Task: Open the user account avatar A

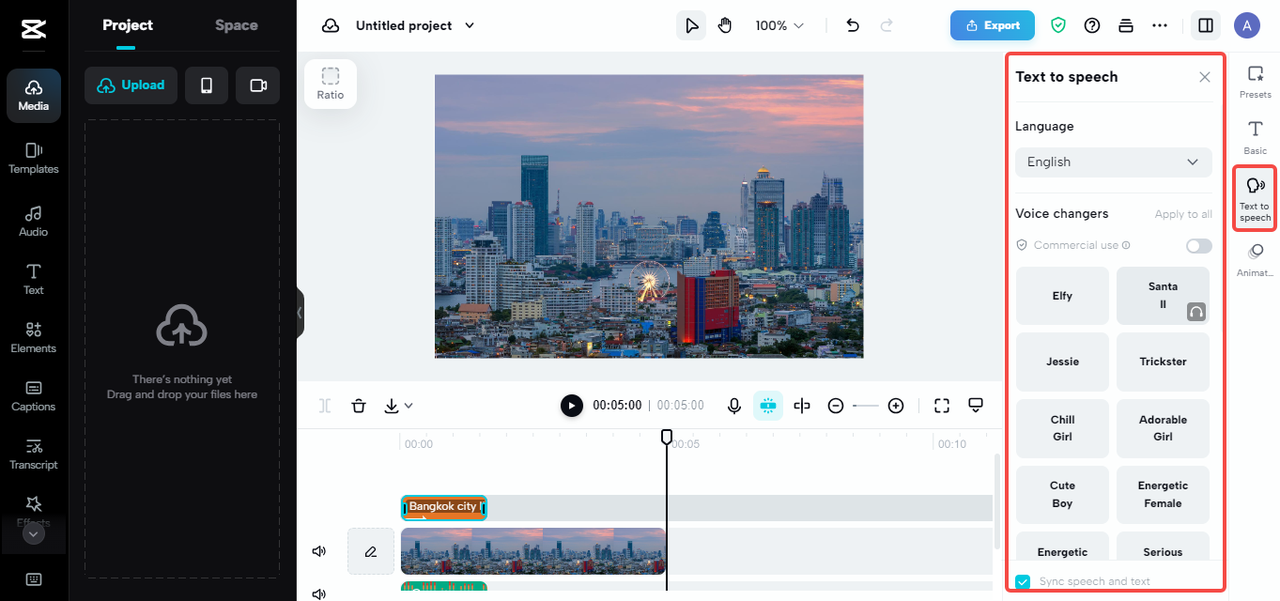Action: pyautogui.click(x=1247, y=25)
